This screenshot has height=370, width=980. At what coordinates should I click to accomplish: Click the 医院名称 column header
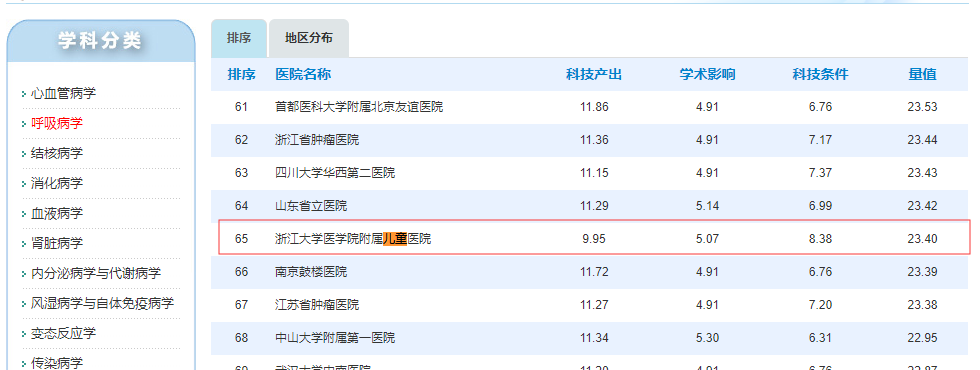(303, 75)
